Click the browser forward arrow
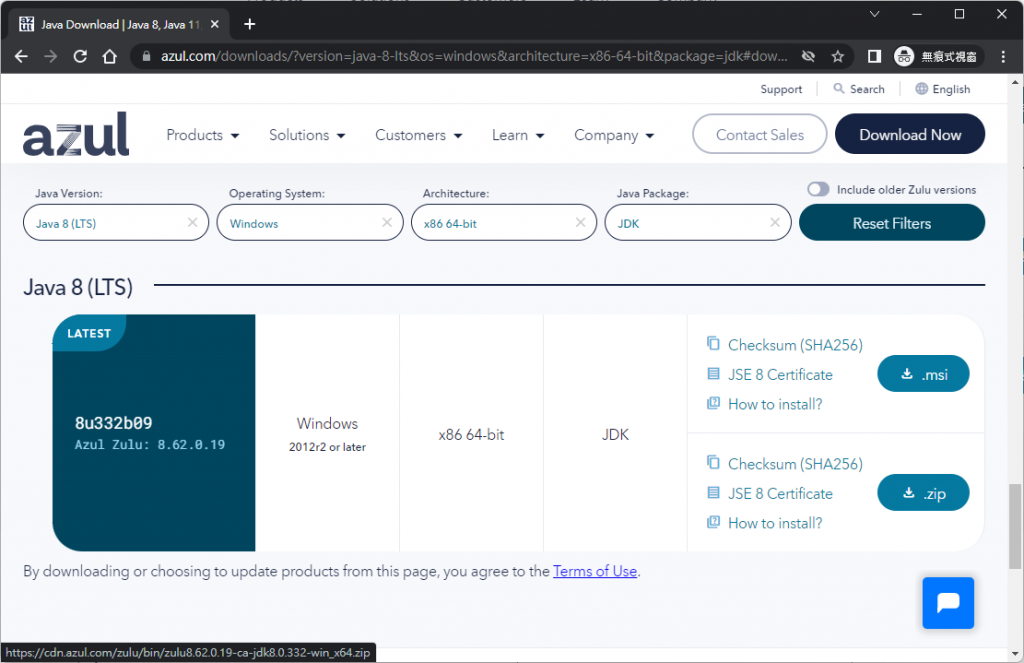The image size is (1024, 663). 50,57
